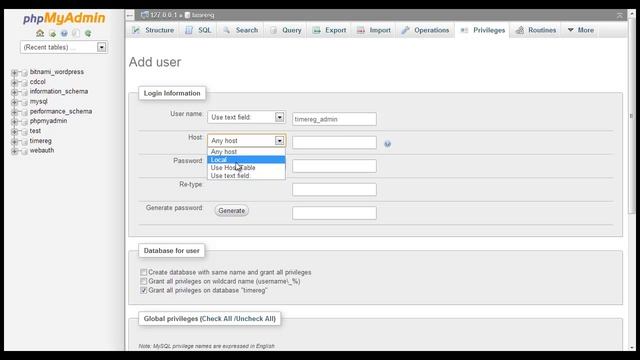The image size is (640, 360).
Task: Go to the Import tab
Action: tap(374, 30)
